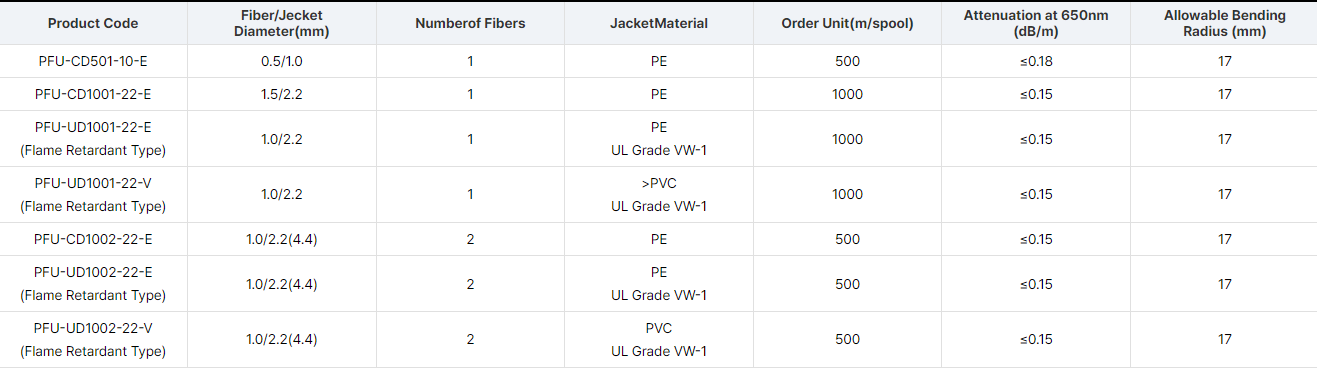
Task: Click the ≤0.18 attenuation value
Action: 1036,61
